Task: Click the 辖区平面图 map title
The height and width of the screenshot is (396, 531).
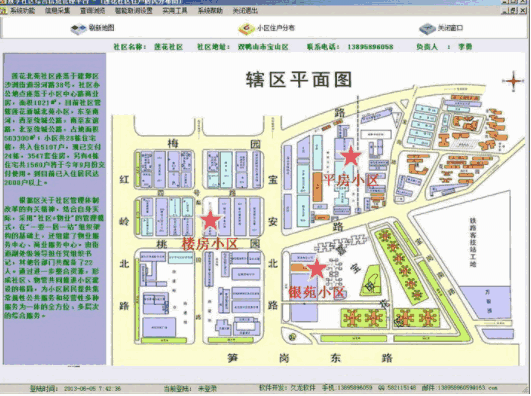Action: pos(299,80)
